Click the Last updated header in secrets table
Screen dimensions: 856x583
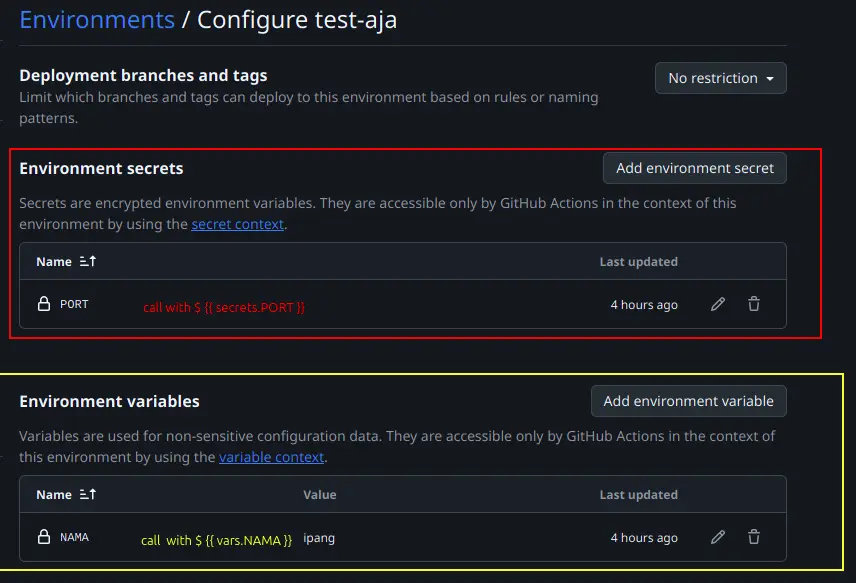(639, 261)
